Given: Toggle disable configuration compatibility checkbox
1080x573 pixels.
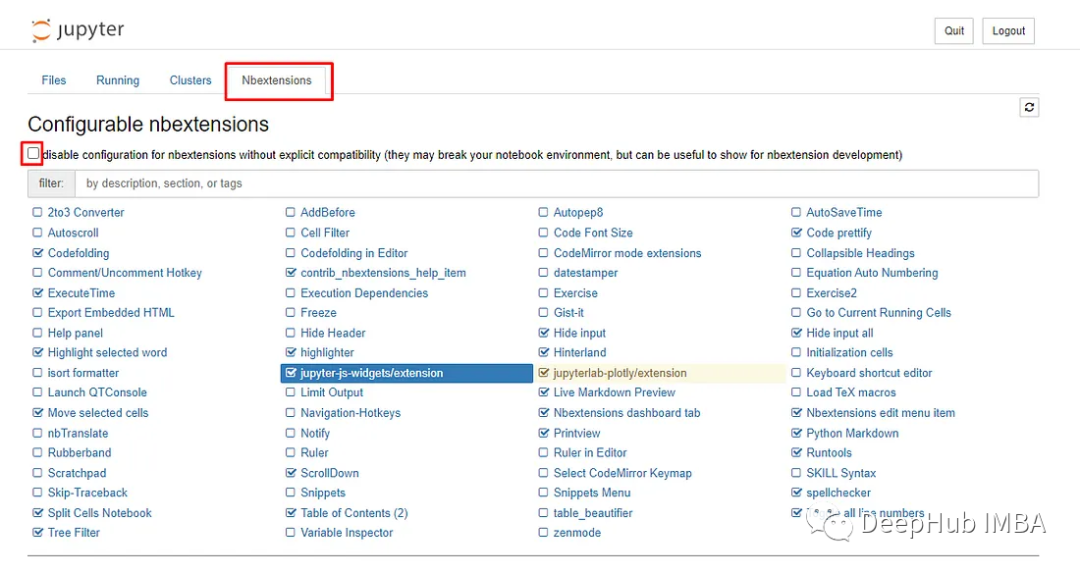Looking at the screenshot, I should 33,154.
